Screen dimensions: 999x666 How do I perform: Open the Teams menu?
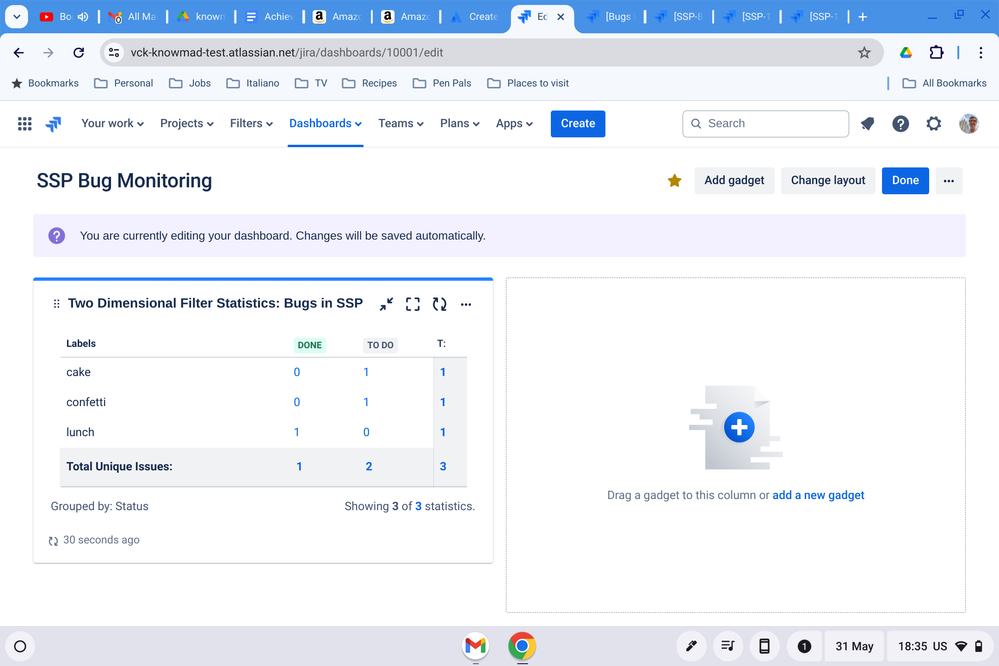click(x=400, y=124)
